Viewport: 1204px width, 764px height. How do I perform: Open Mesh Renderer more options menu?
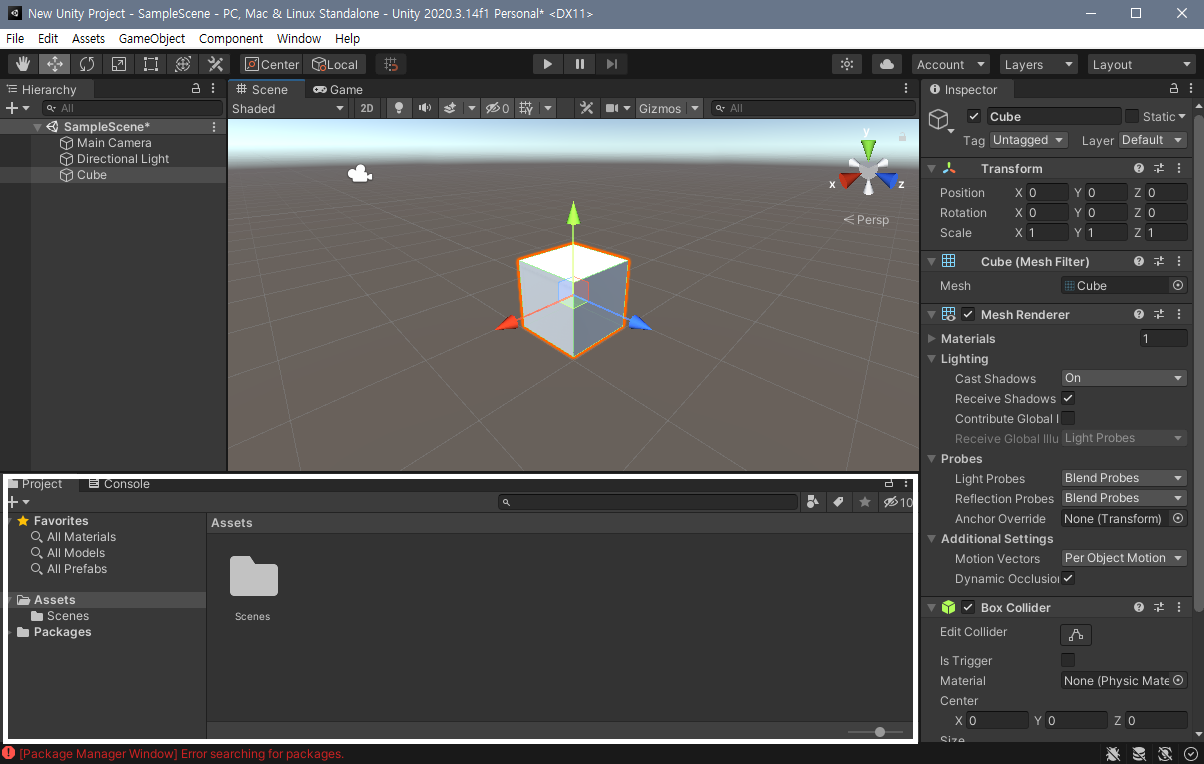point(1180,314)
